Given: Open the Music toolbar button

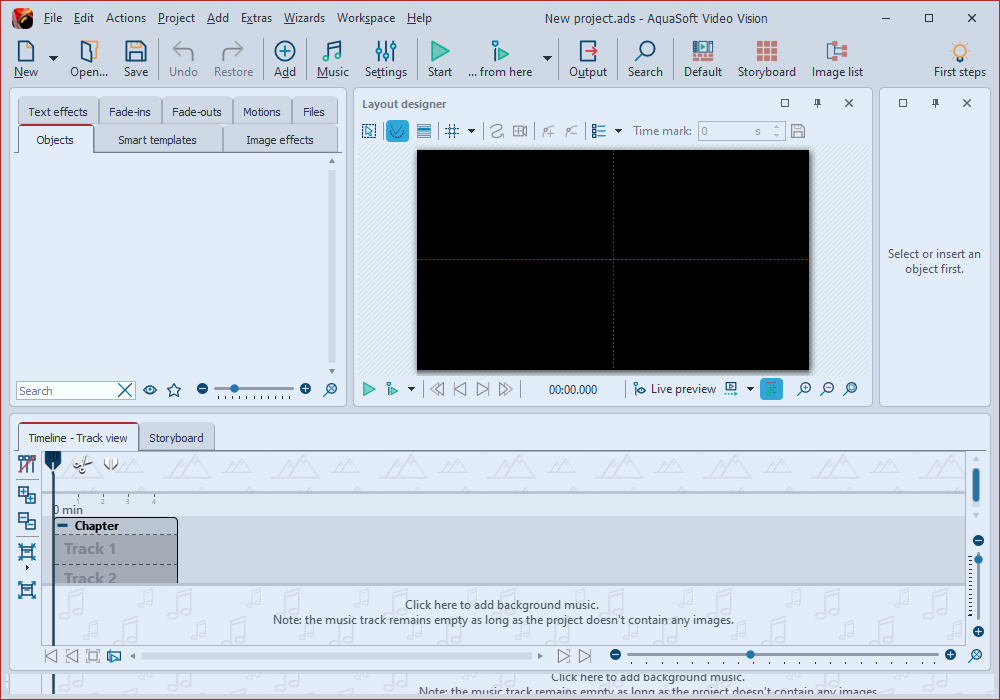Looking at the screenshot, I should 332,58.
